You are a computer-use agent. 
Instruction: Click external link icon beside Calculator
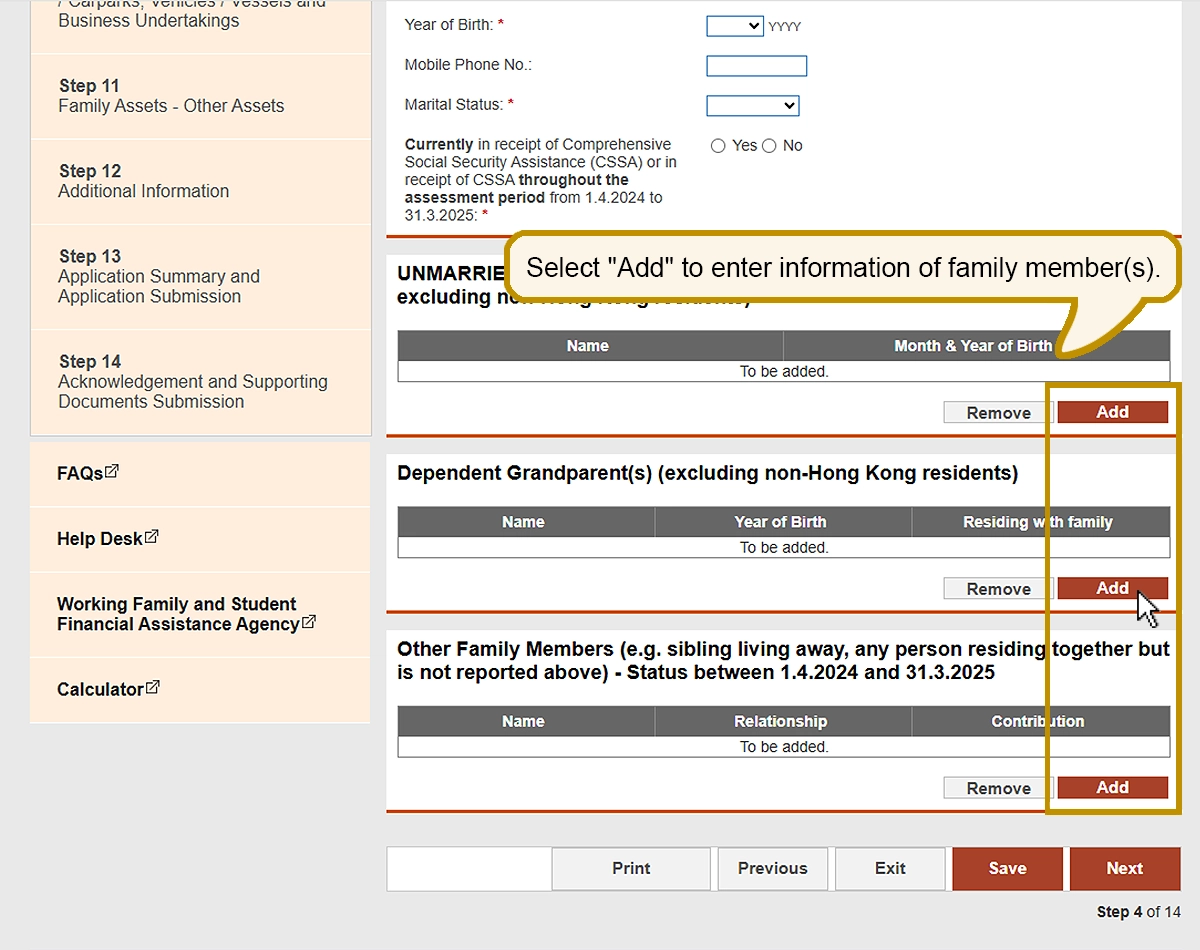point(152,688)
